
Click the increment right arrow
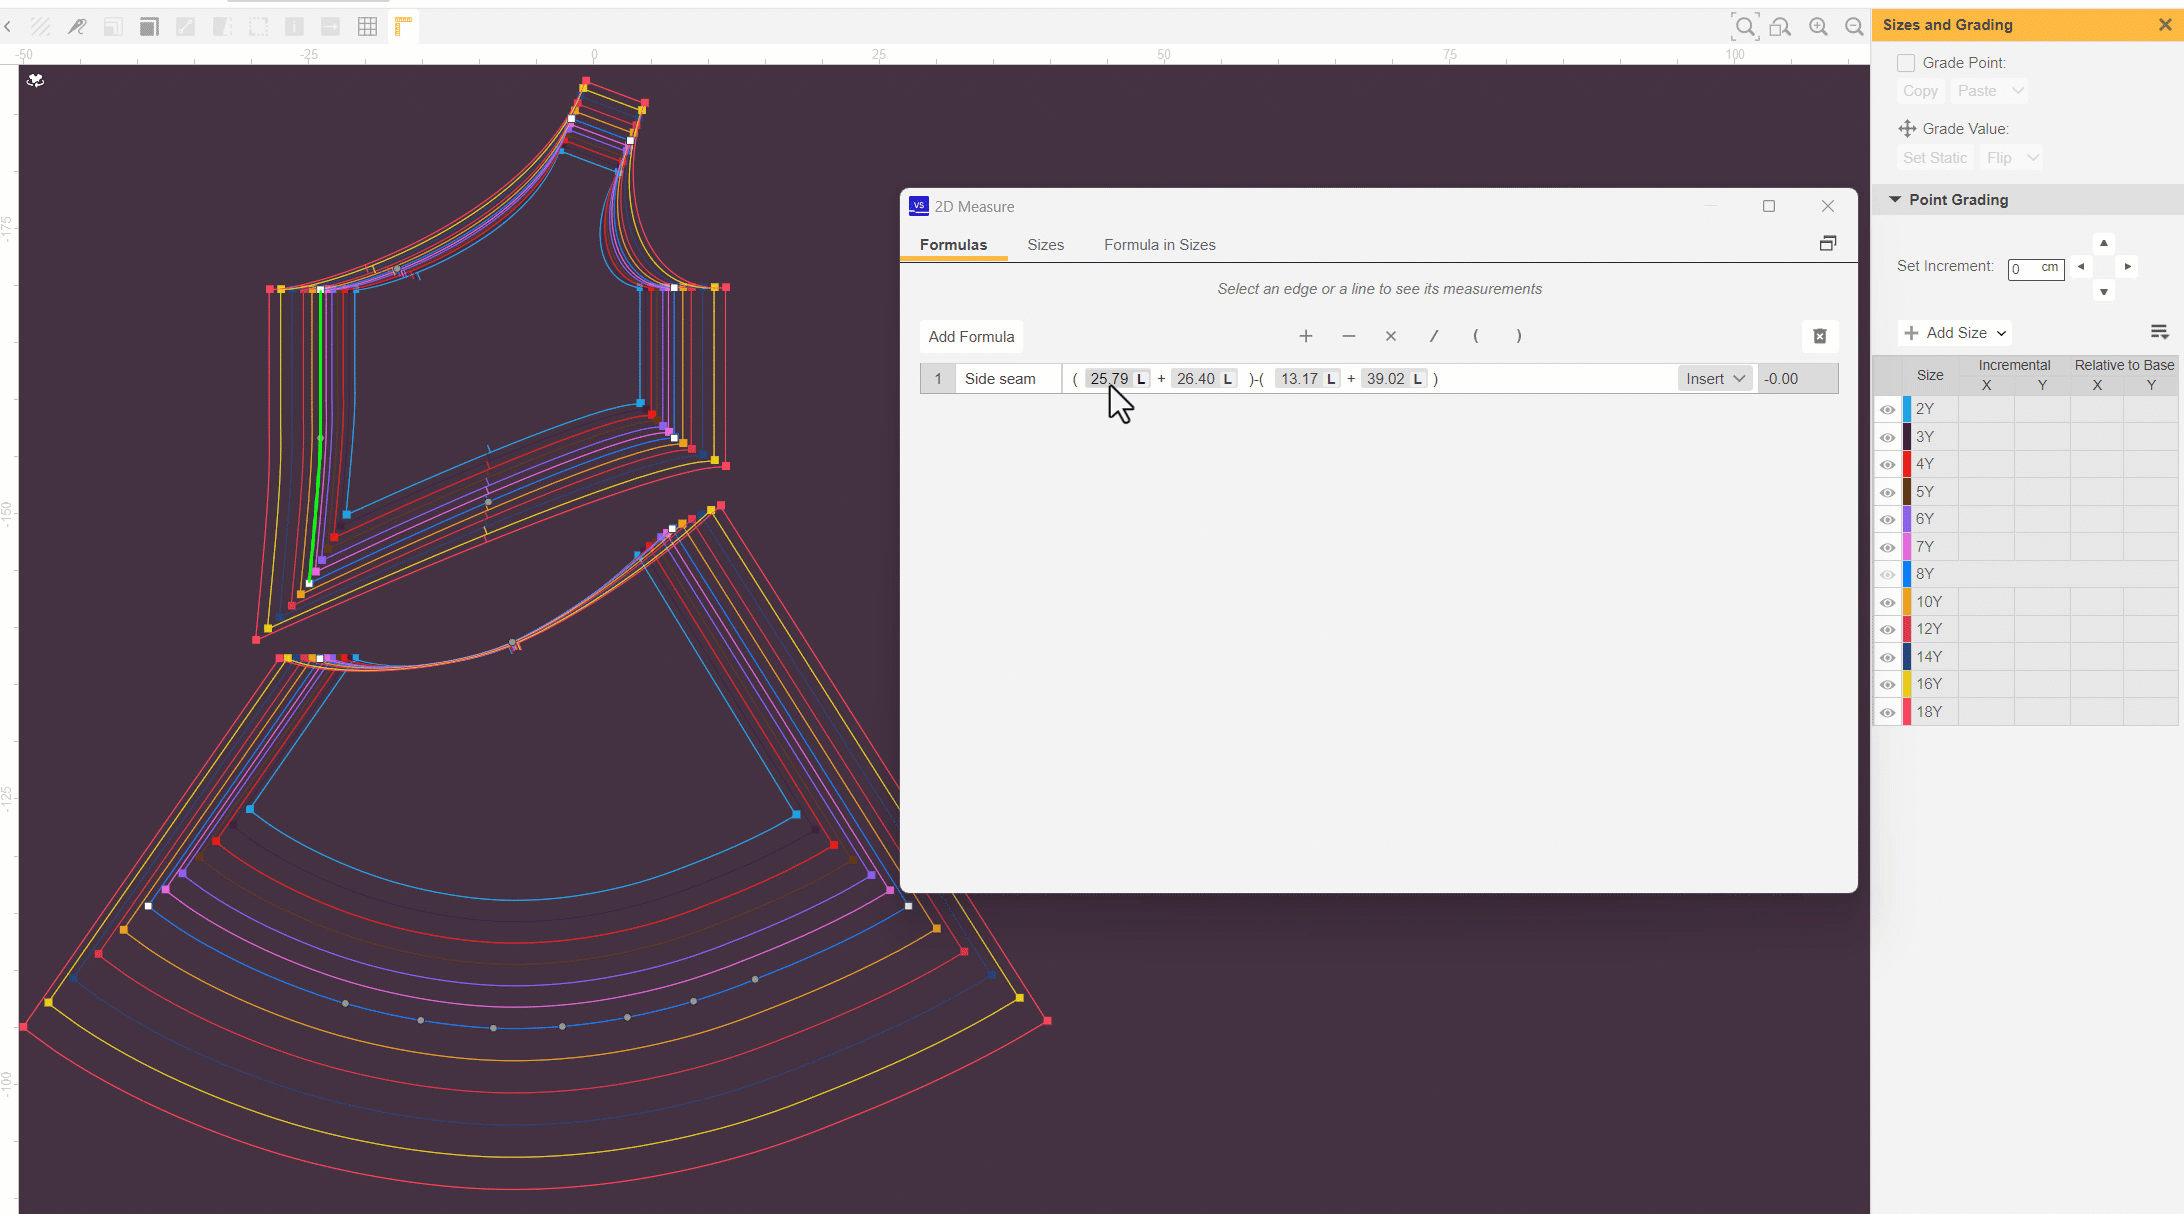2128,267
